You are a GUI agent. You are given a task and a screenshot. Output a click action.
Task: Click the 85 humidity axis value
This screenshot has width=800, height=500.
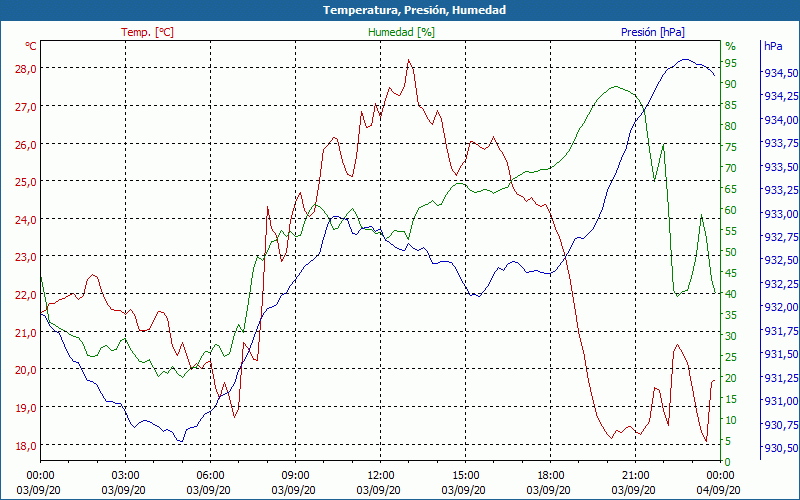click(731, 105)
